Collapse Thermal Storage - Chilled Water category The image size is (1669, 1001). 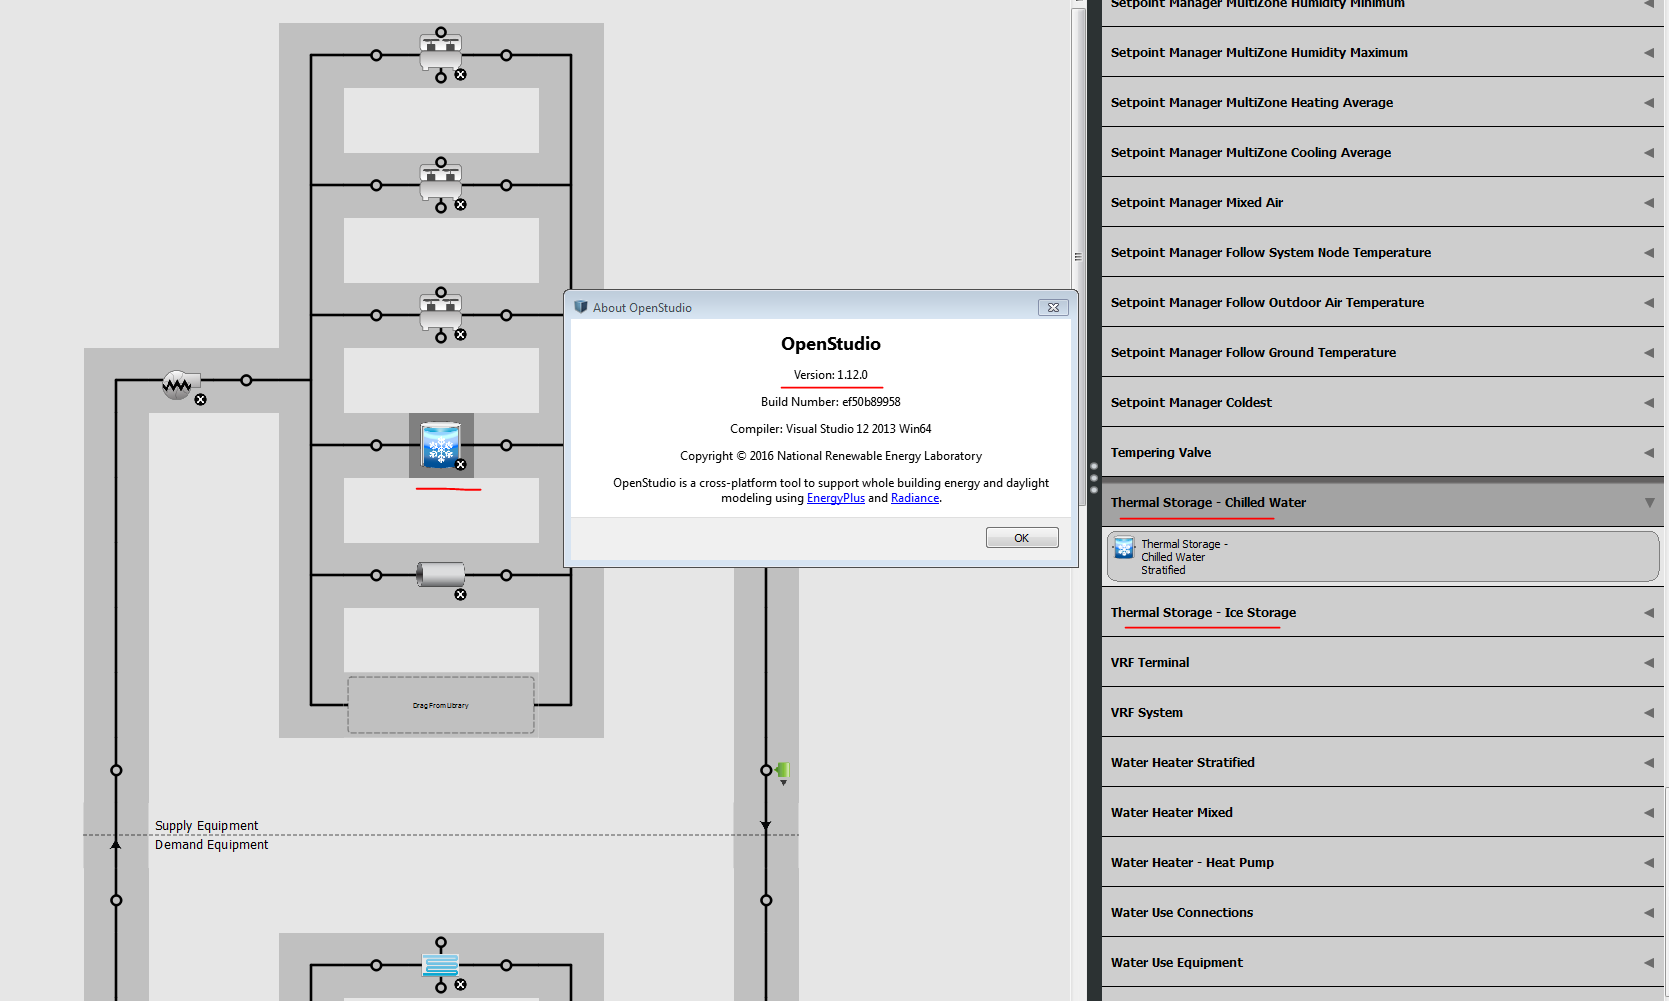click(x=1383, y=502)
